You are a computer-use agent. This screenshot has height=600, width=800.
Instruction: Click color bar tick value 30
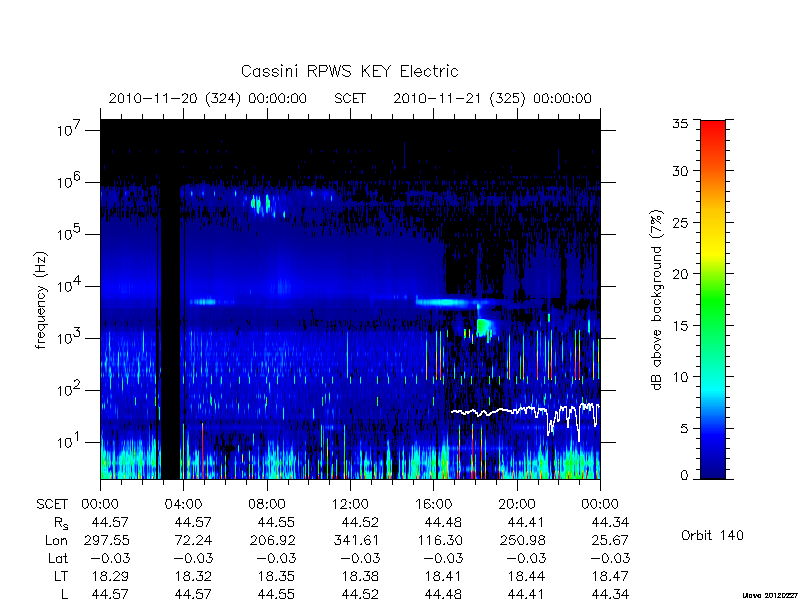pyautogui.click(x=681, y=171)
